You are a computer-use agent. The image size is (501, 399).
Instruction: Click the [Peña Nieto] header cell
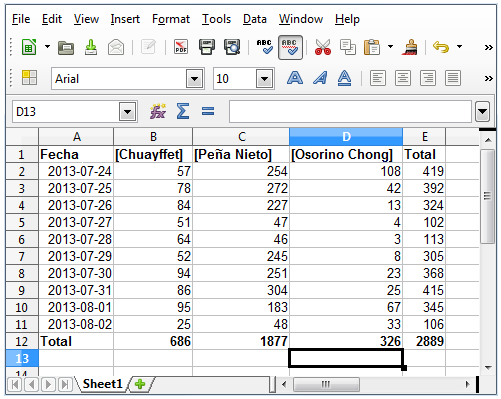tap(241, 154)
